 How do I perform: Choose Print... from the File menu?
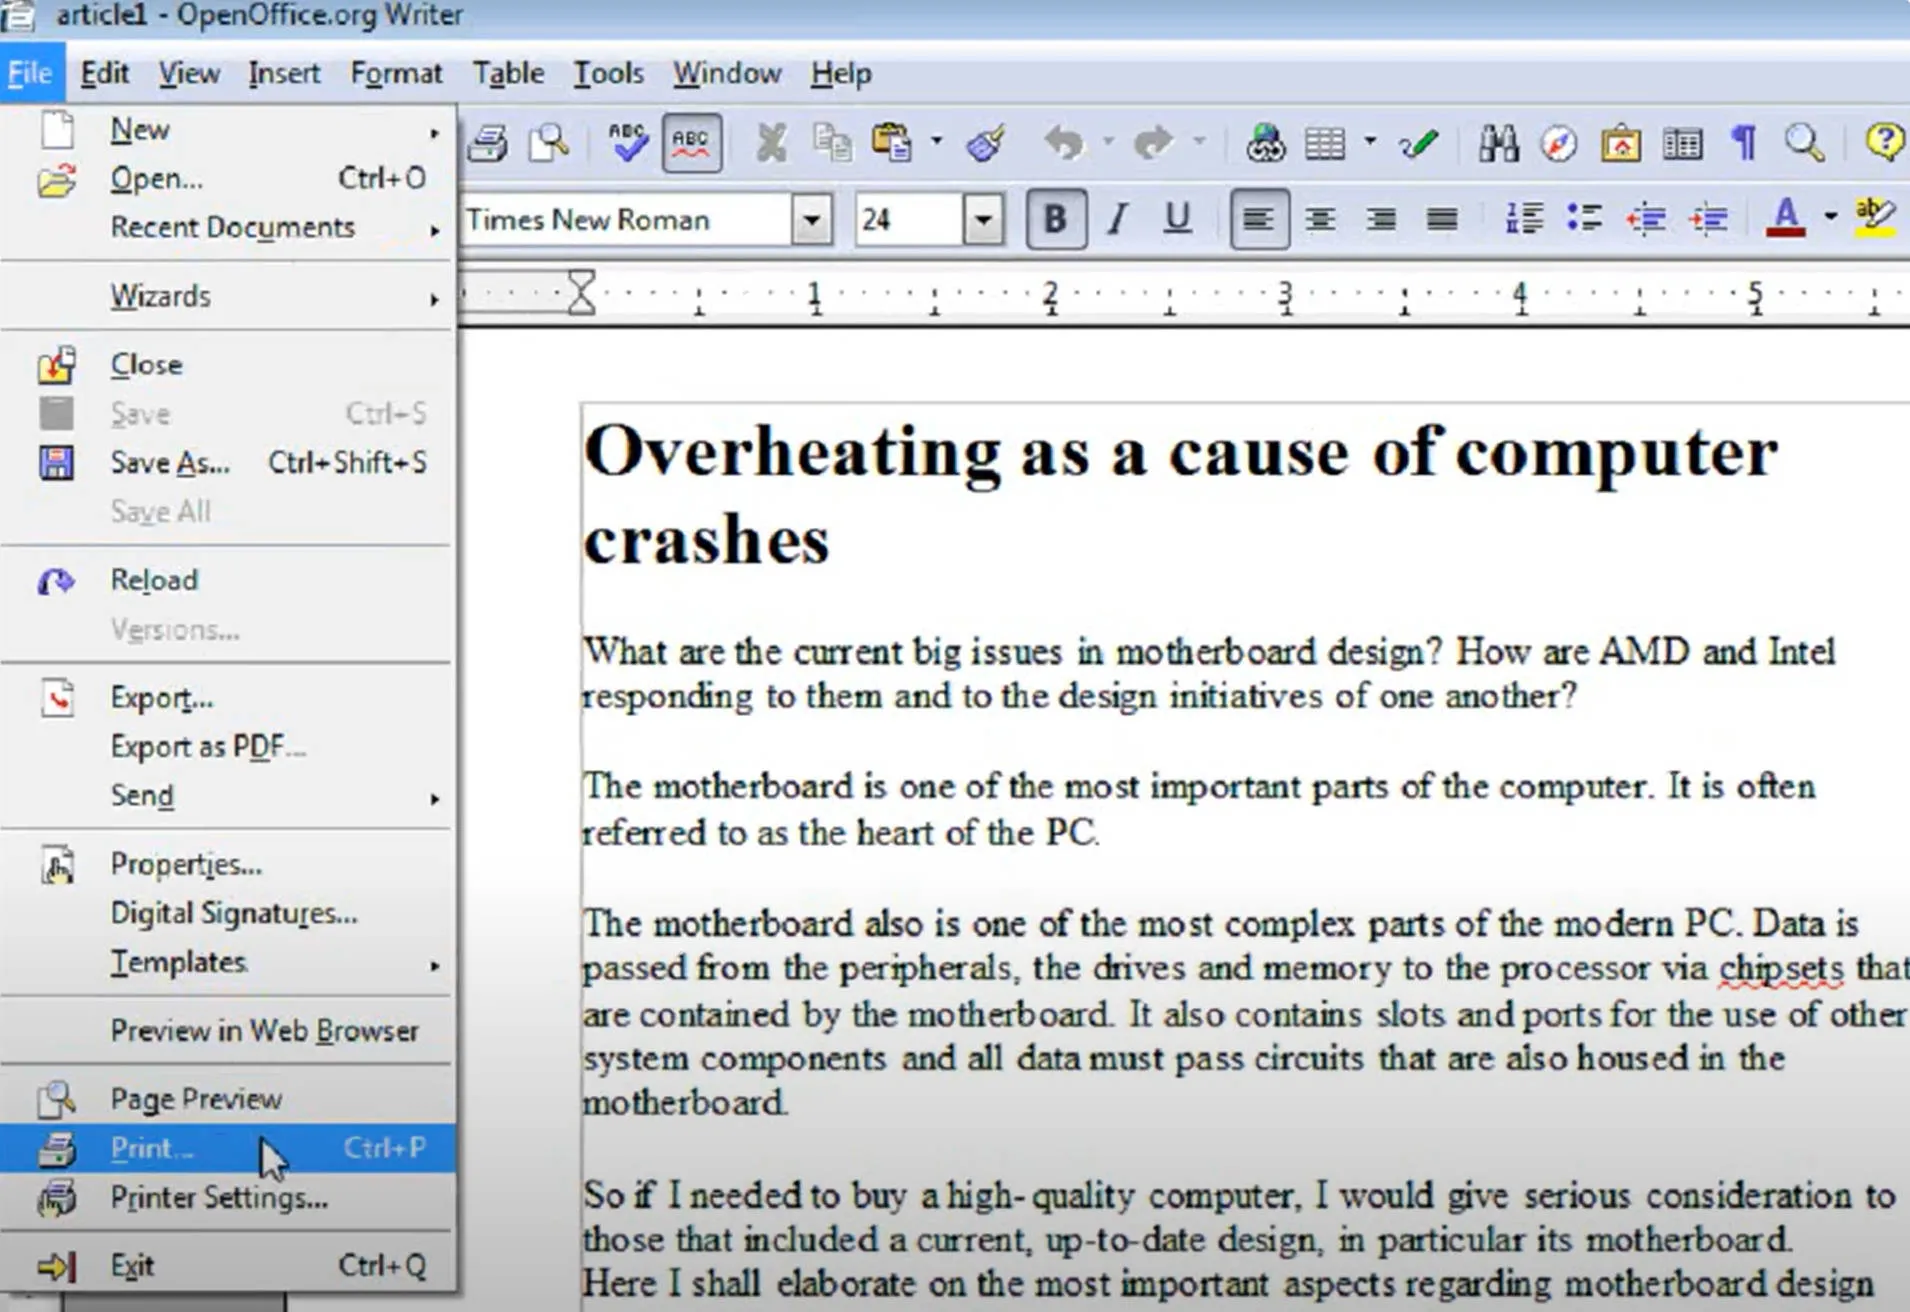pos(228,1148)
